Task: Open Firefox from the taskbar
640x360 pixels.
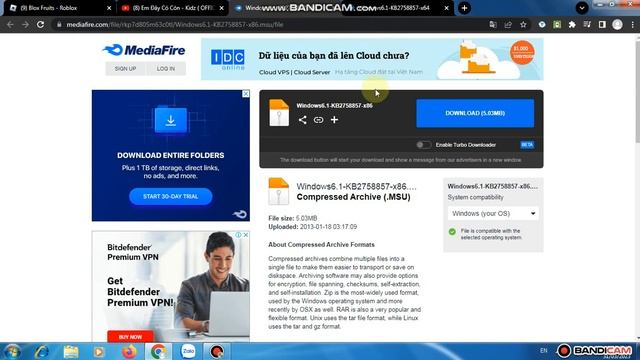Action: [129, 351]
